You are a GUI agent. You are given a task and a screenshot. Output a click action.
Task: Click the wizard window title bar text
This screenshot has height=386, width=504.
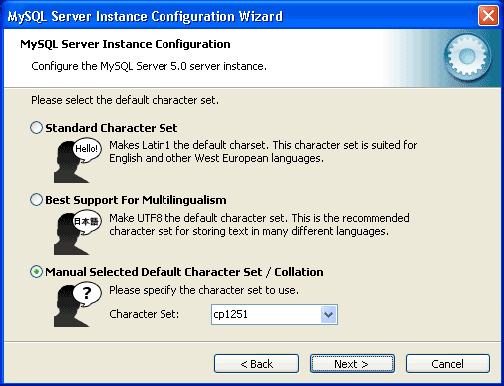coord(145,16)
